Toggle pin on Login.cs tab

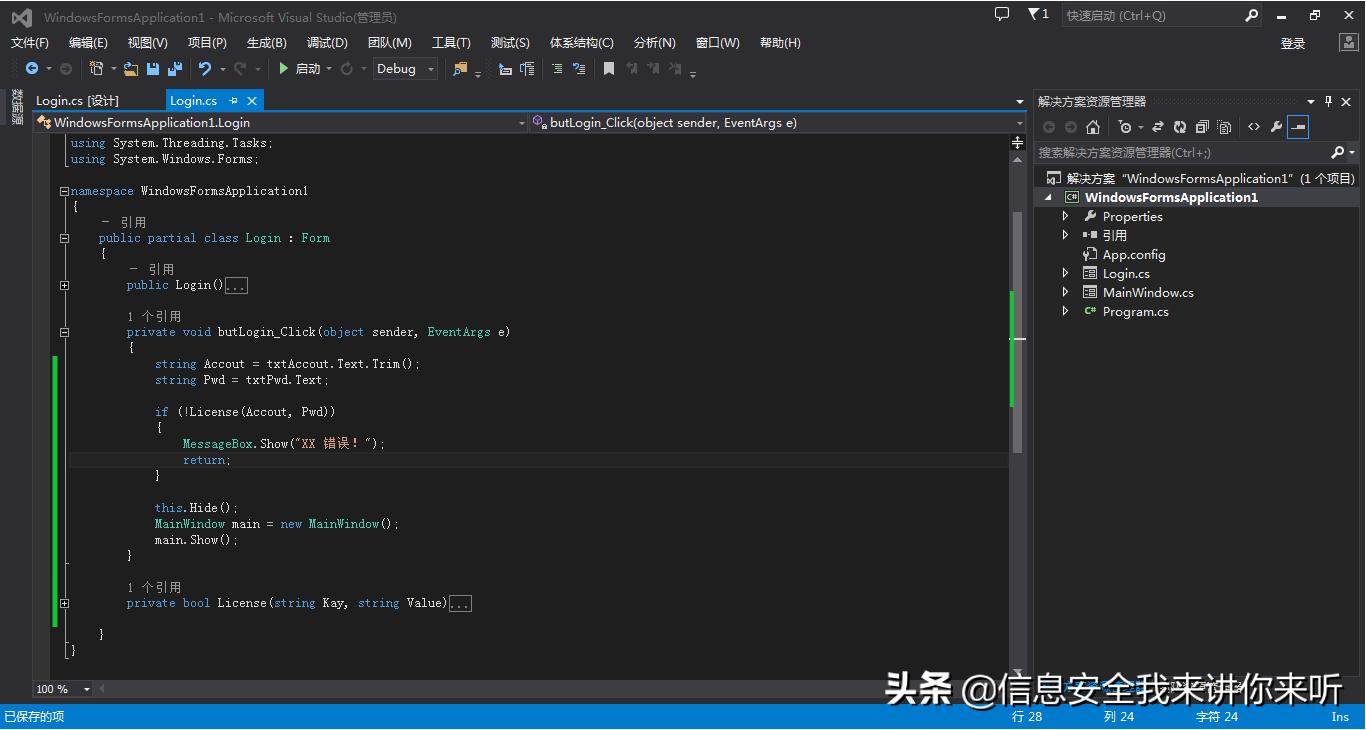point(233,101)
